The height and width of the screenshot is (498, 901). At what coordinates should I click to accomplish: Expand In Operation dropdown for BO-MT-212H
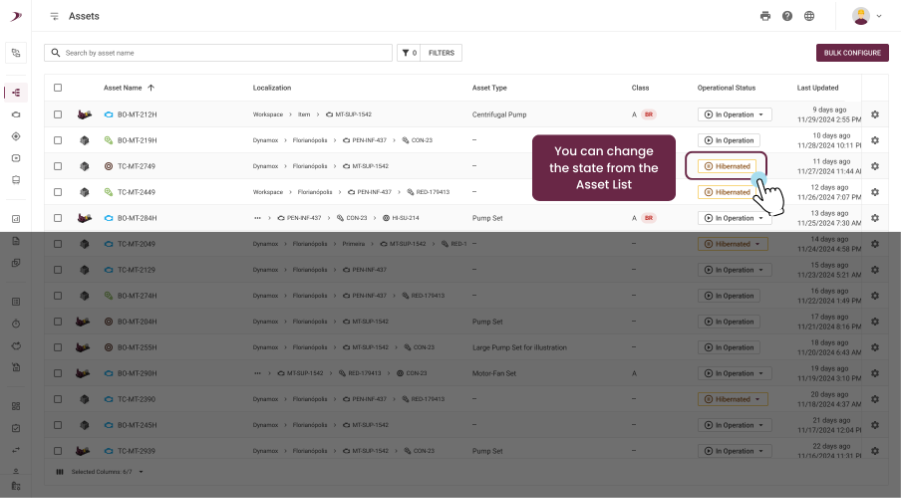(734, 114)
